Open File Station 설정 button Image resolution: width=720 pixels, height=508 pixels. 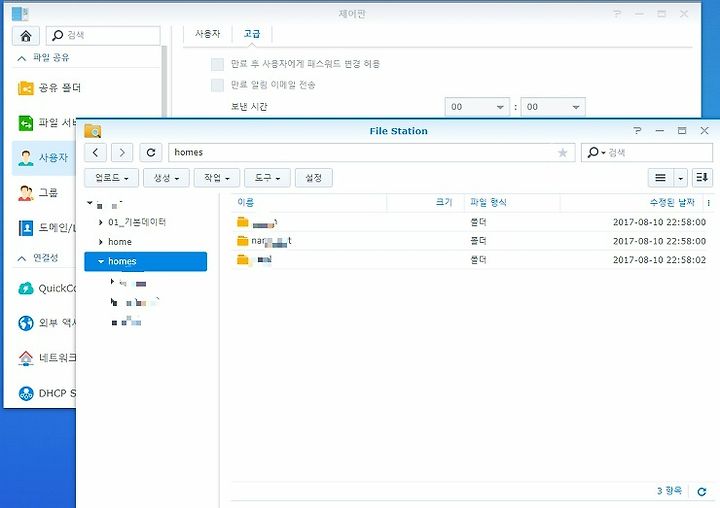pos(314,178)
